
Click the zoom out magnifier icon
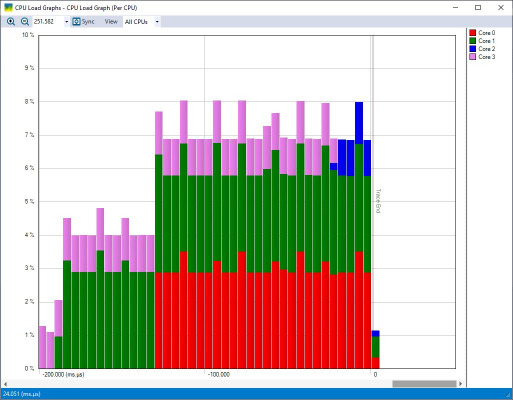point(25,22)
